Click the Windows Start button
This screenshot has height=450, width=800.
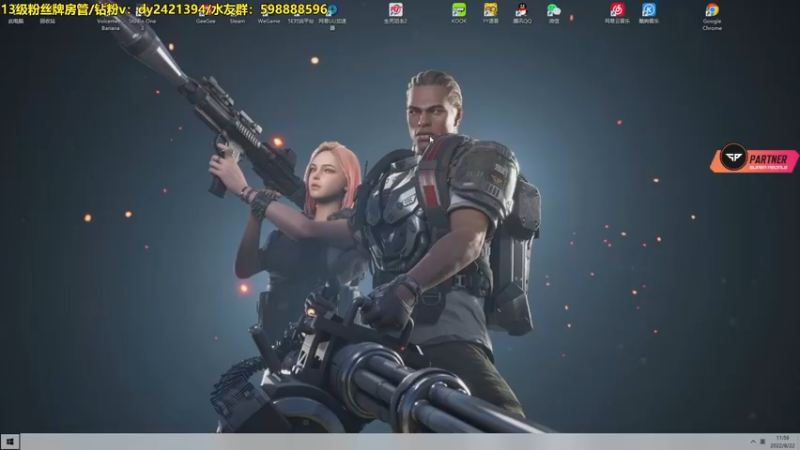click(10, 441)
